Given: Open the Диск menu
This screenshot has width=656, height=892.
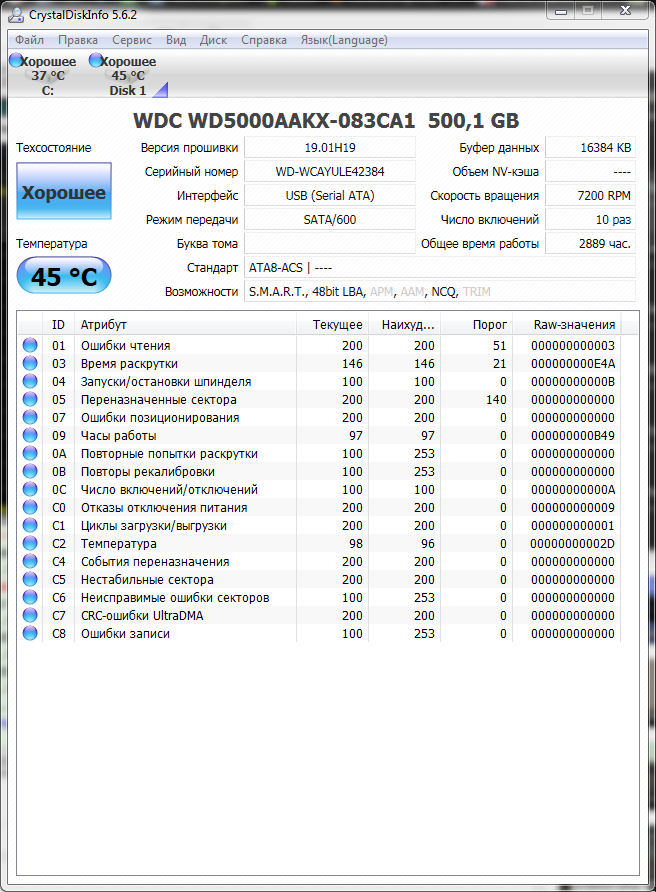Looking at the screenshot, I should [x=213, y=40].
